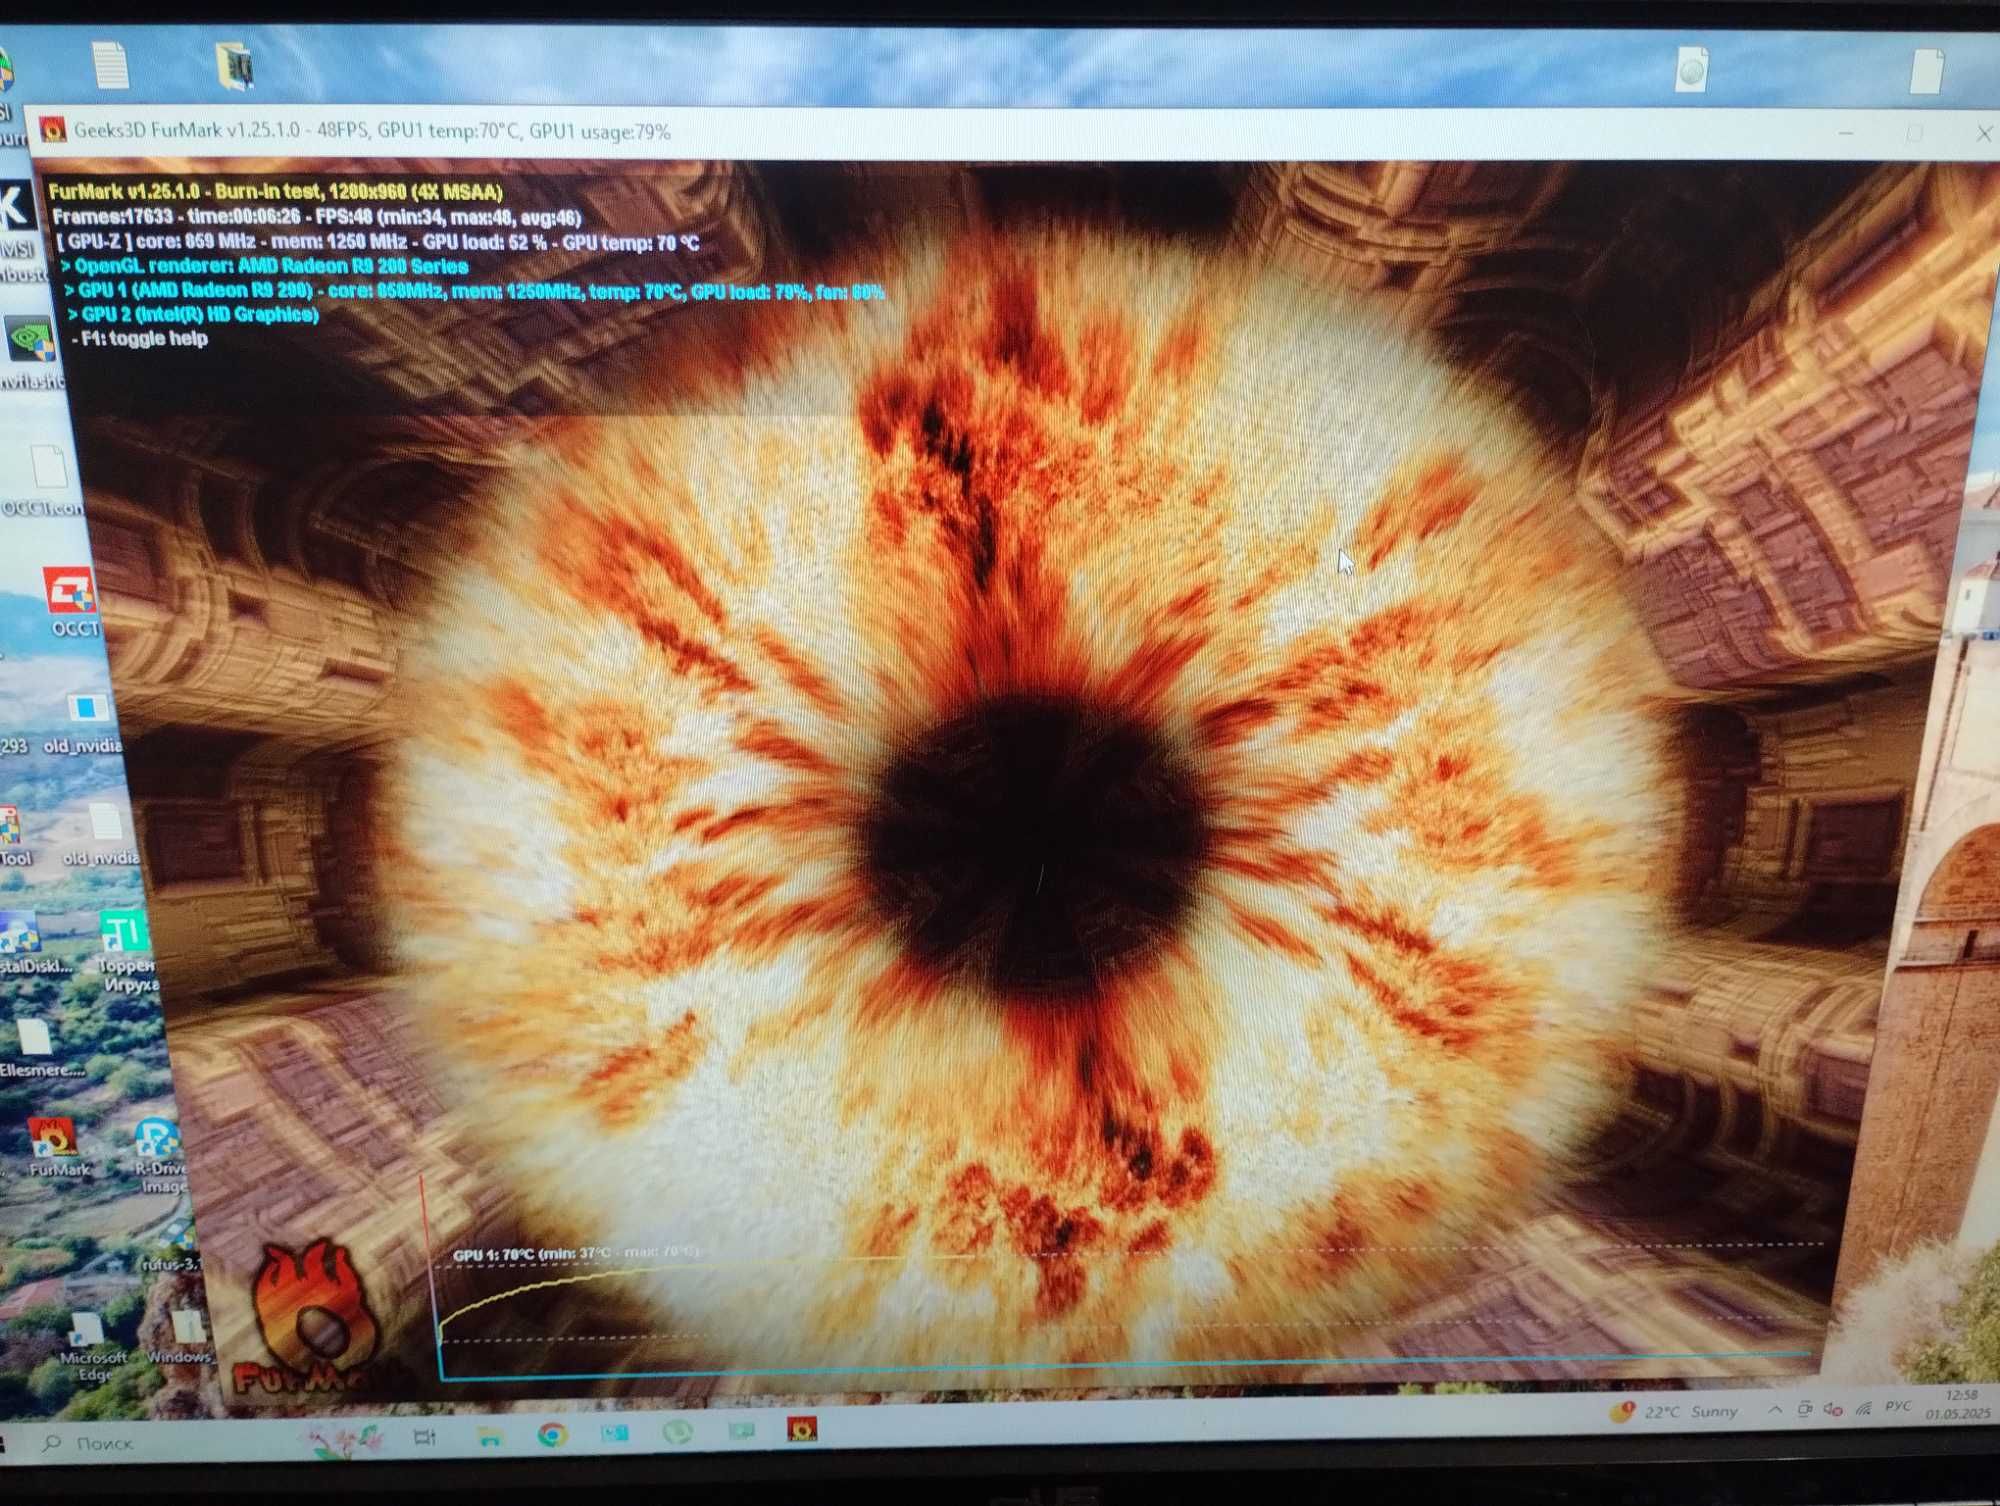Select the old_nvidia icon with blue window
2000x1506 pixels.
pyautogui.click(x=84, y=722)
